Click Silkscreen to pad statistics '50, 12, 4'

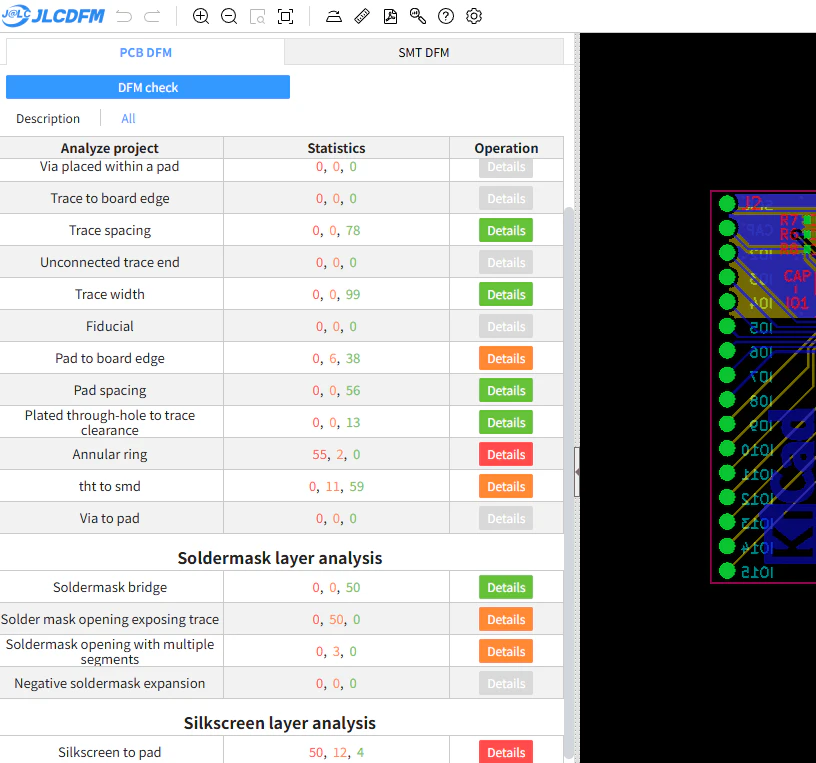[336, 752]
